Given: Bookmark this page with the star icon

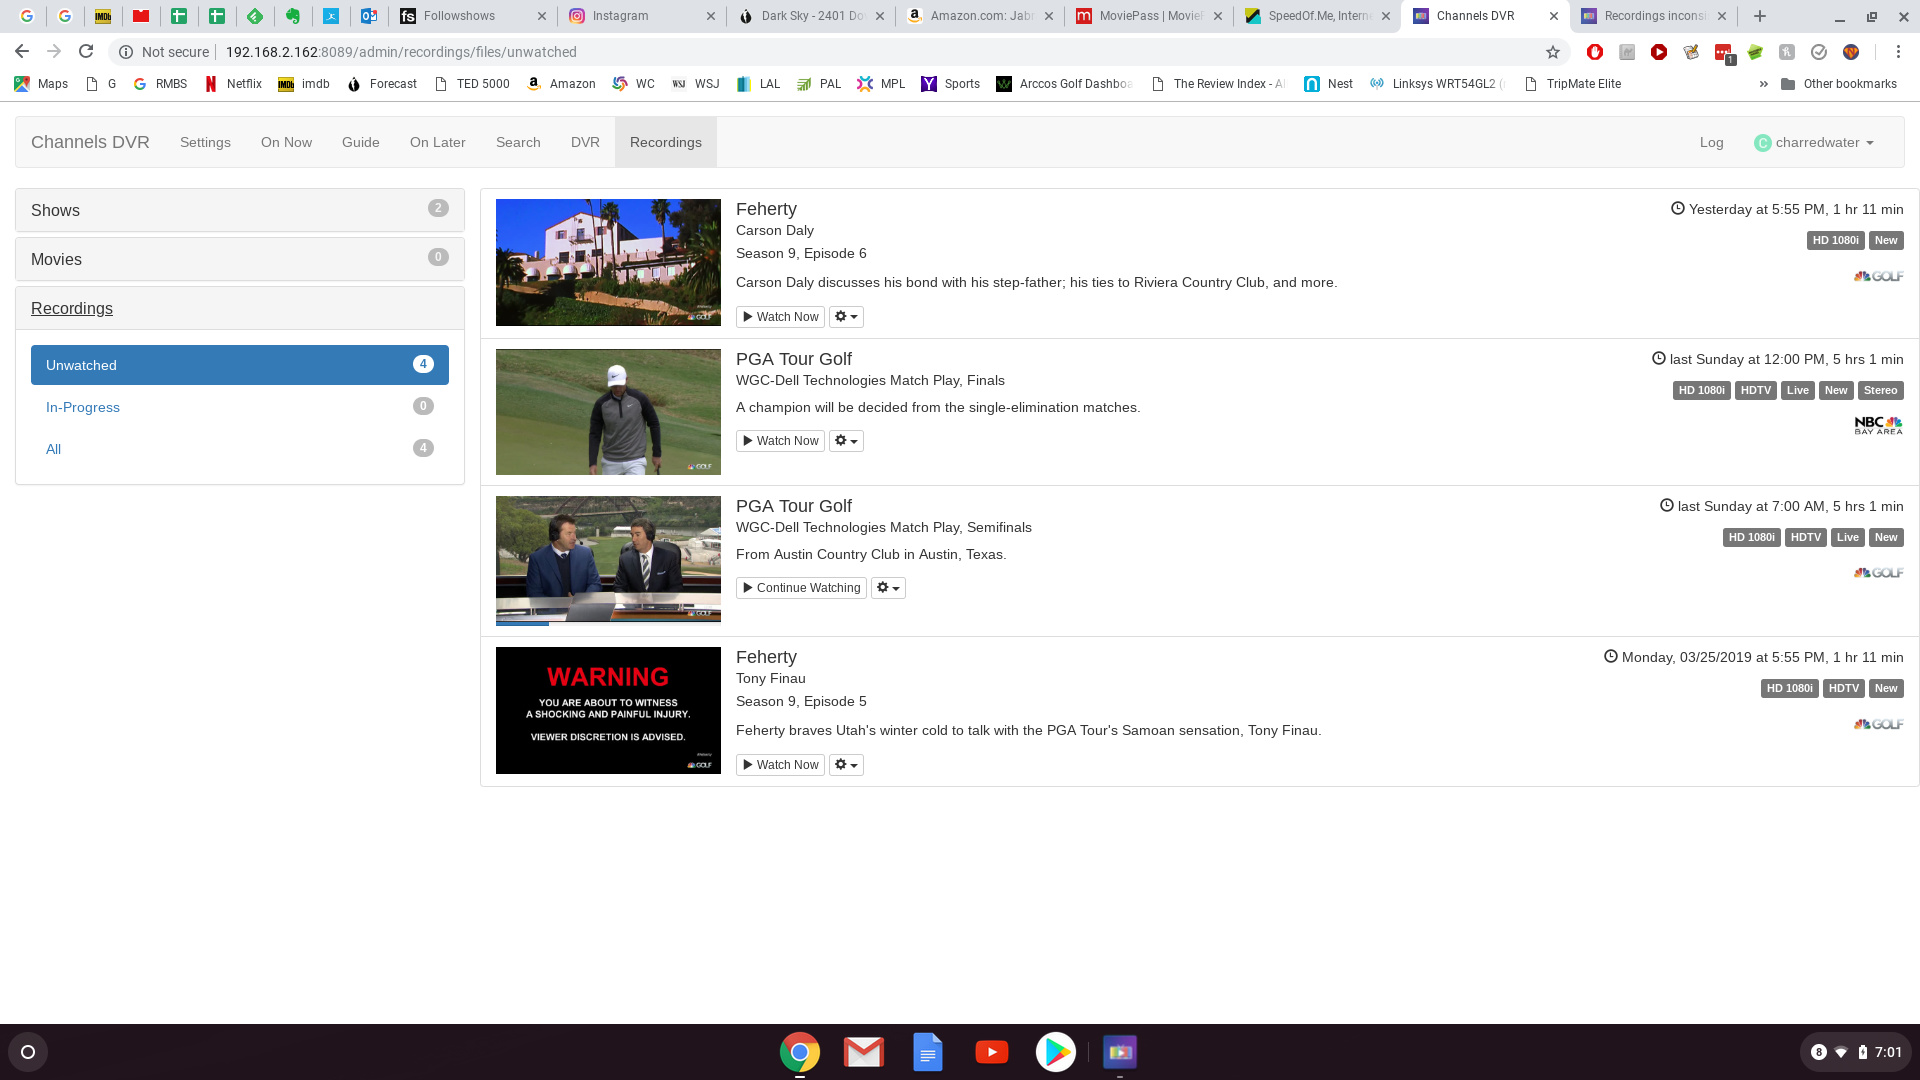Looking at the screenshot, I should click(x=1552, y=52).
